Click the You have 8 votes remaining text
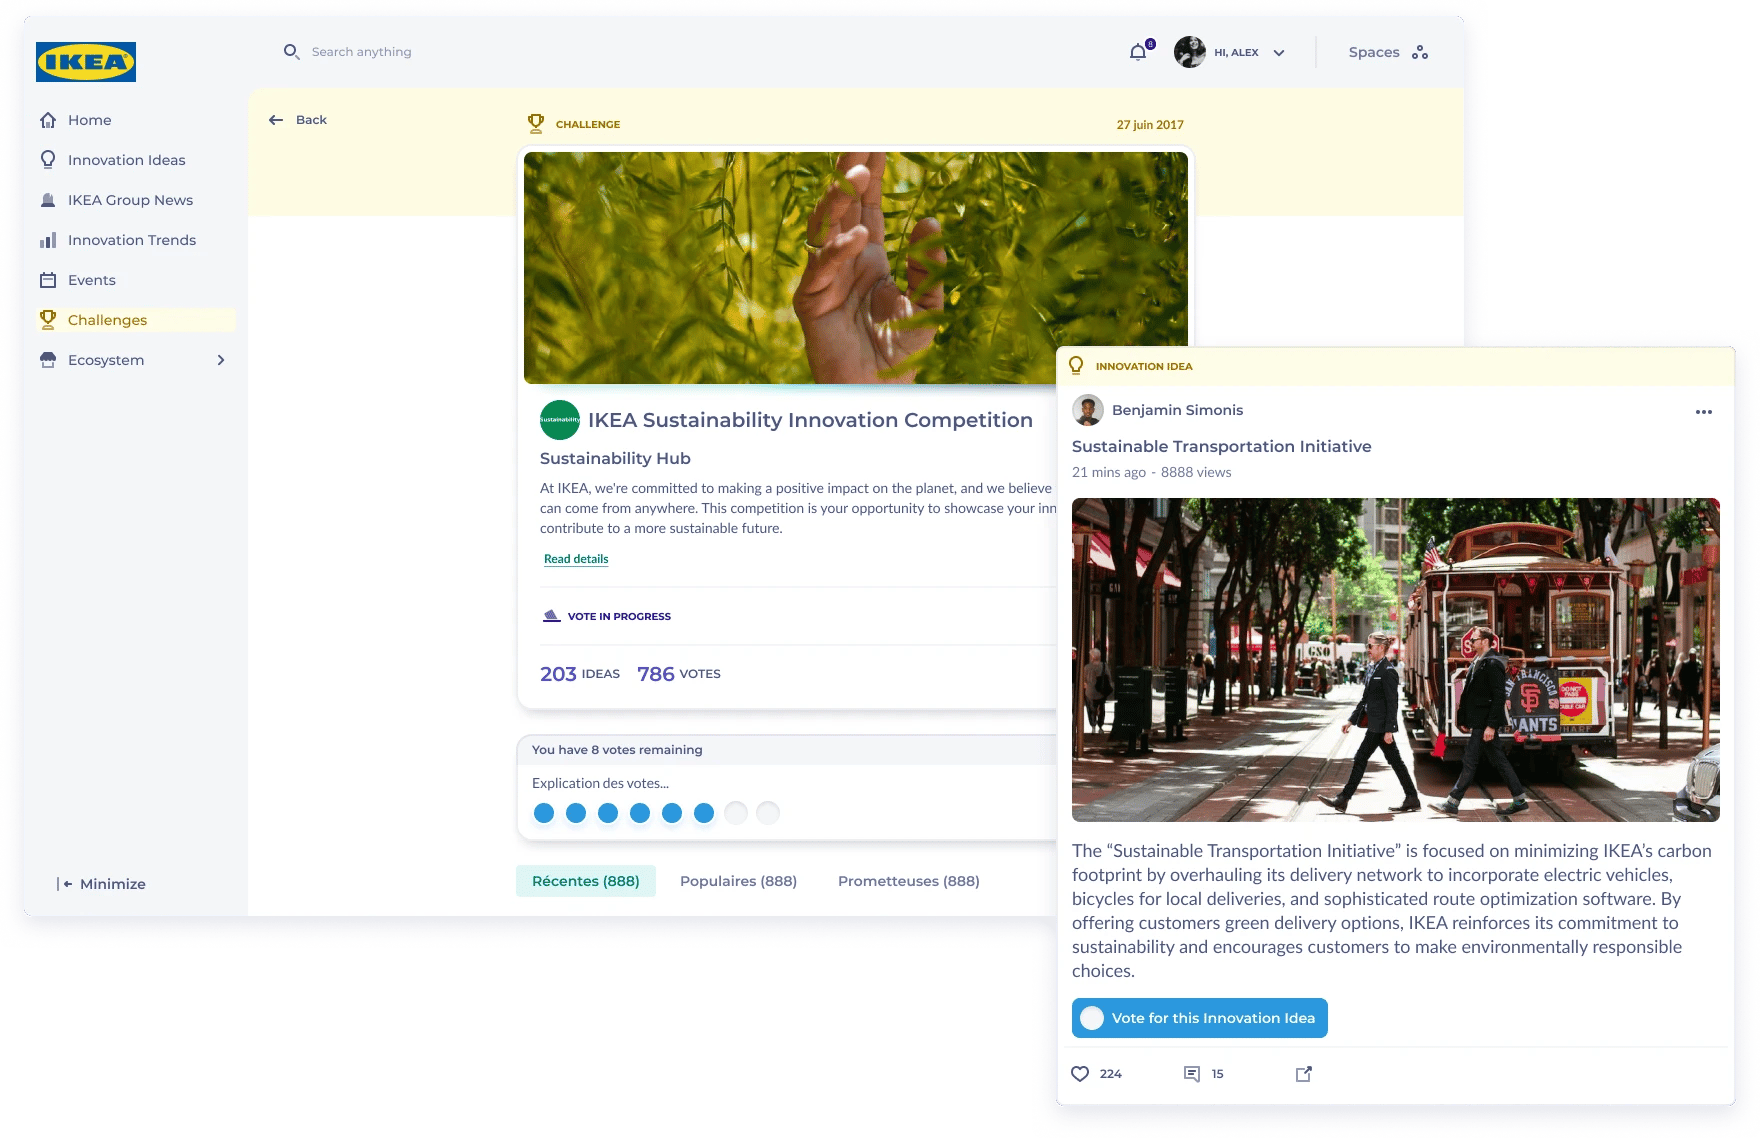 coord(617,750)
